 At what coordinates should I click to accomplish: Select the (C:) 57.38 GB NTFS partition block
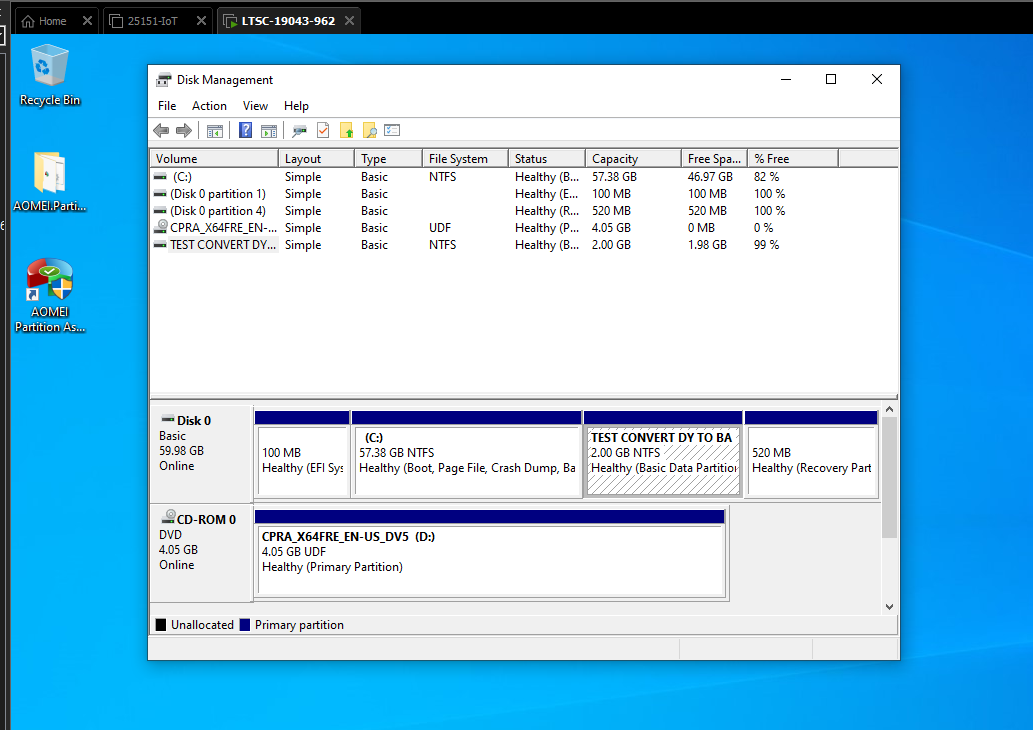click(x=466, y=454)
